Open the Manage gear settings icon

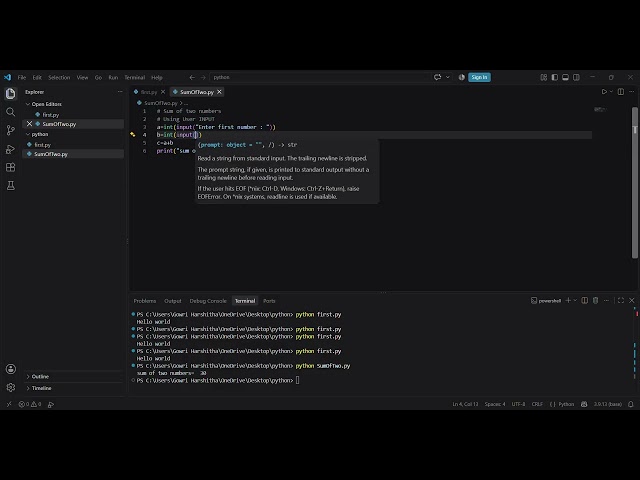tap(11, 387)
